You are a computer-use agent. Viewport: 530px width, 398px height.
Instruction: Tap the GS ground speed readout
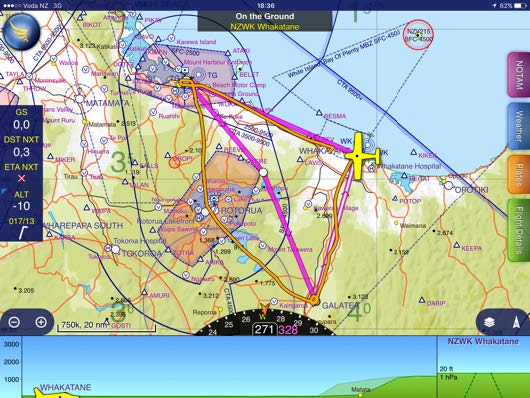pyautogui.click(x=21, y=120)
